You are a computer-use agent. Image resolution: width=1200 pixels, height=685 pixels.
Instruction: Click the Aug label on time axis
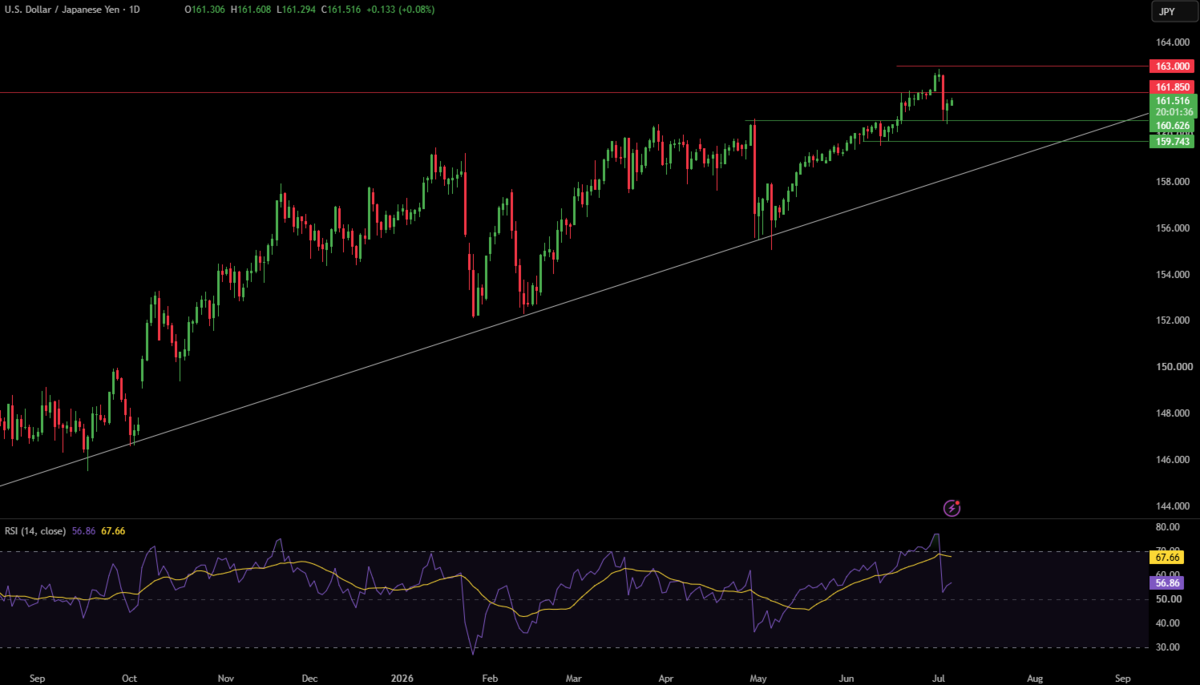pyautogui.click(x=1035, y=677)
